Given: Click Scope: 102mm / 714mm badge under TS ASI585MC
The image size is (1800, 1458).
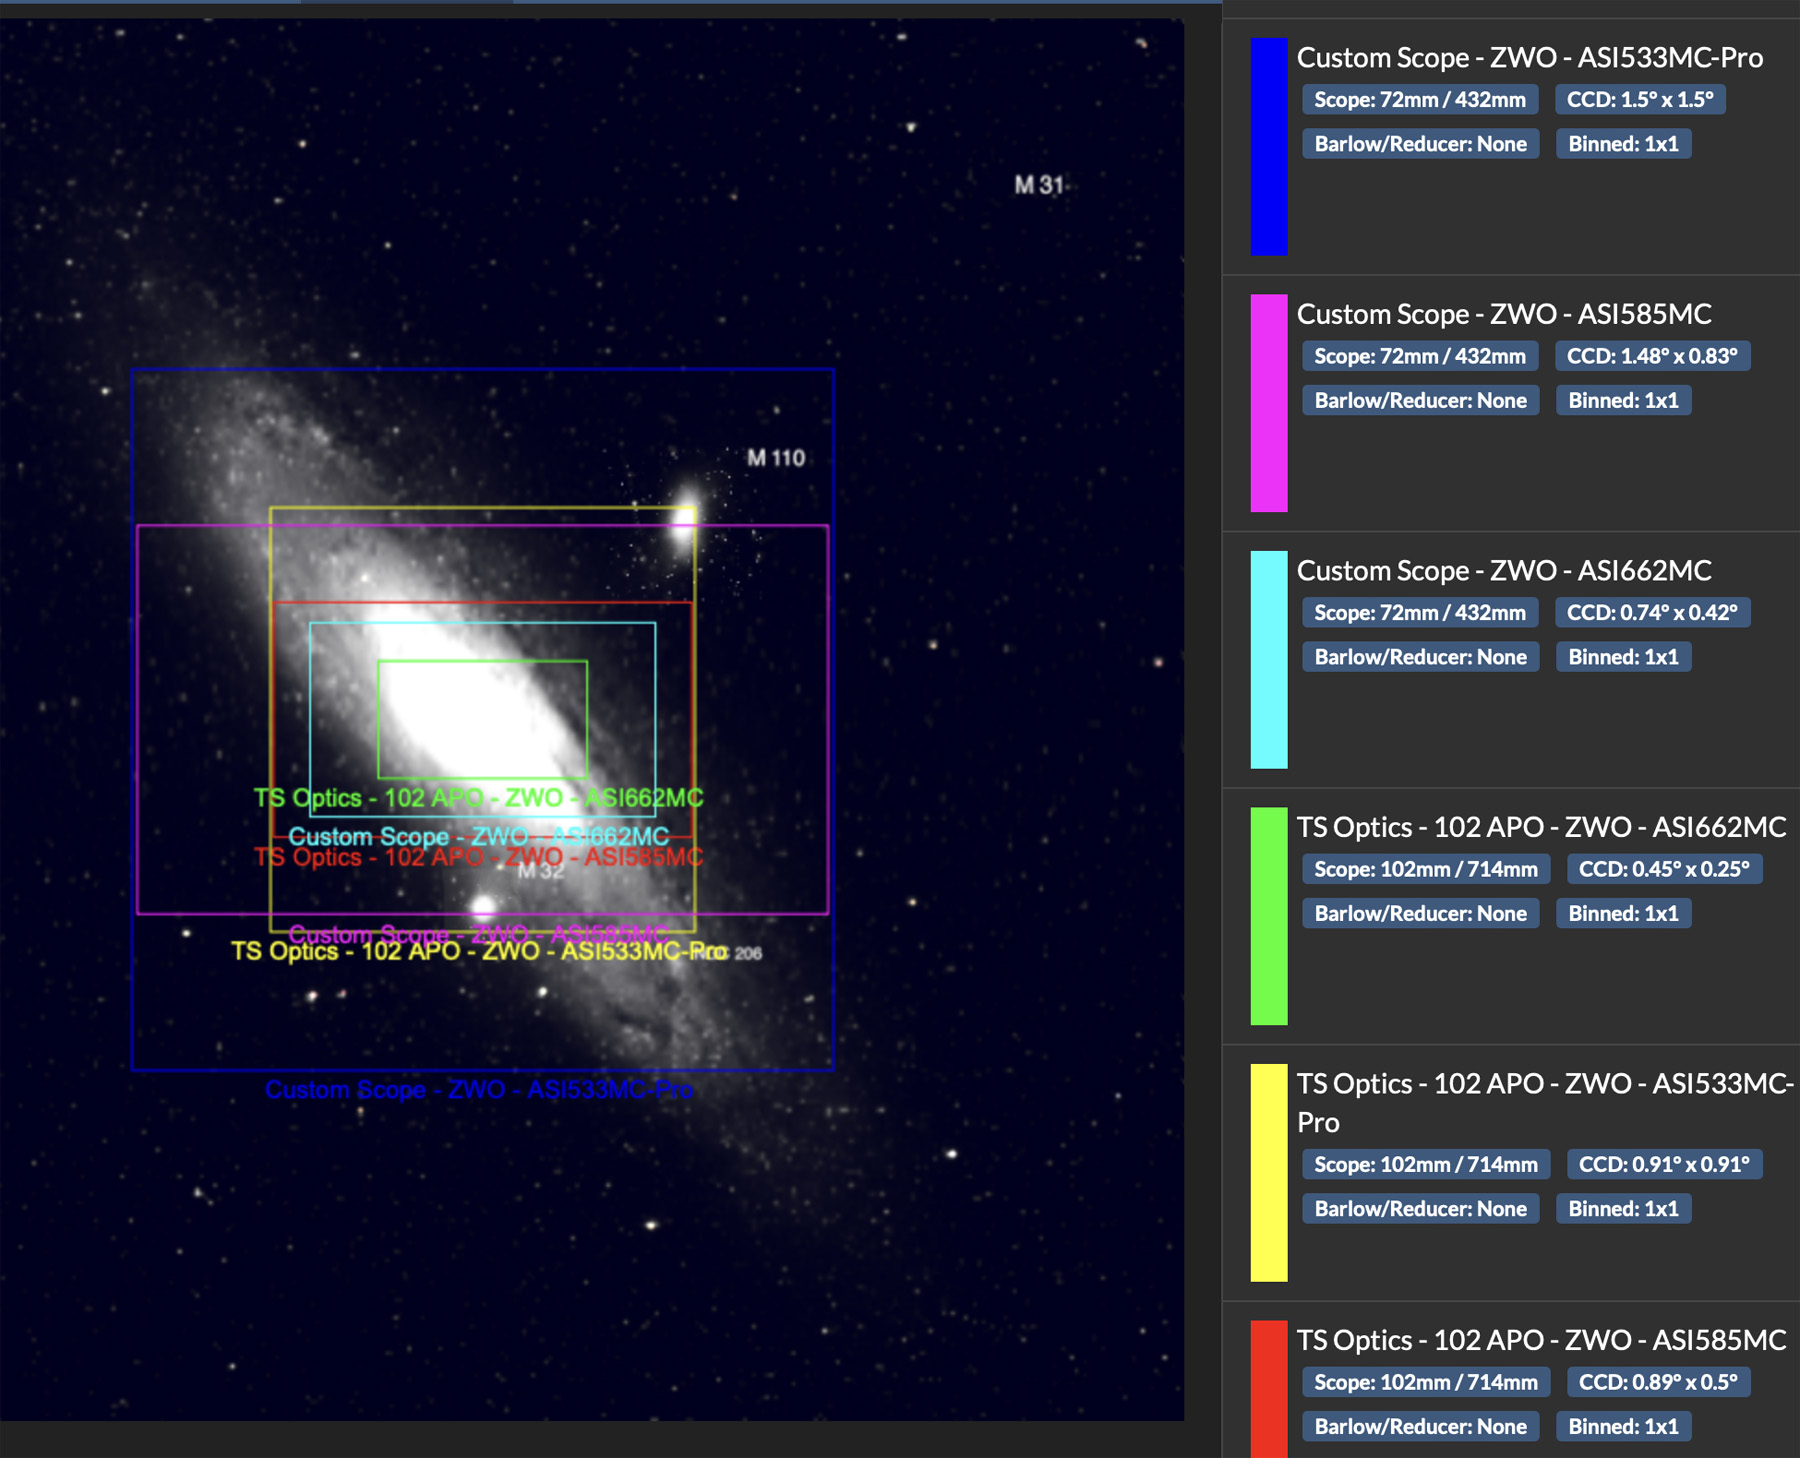Looking at the screenshot, I should click(x=1426, y=1382).
